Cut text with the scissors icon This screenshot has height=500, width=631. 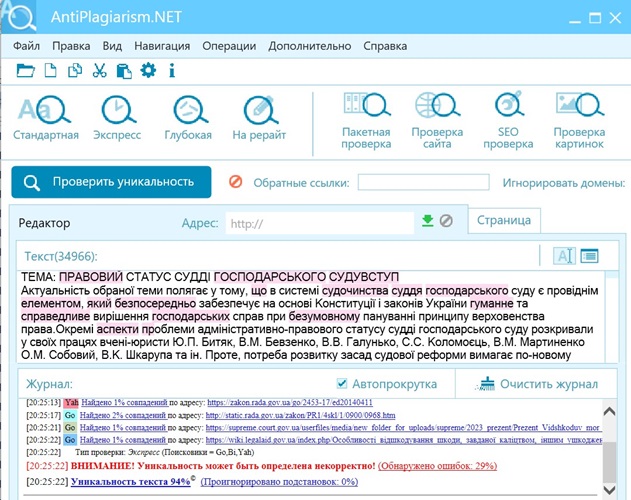99,71
